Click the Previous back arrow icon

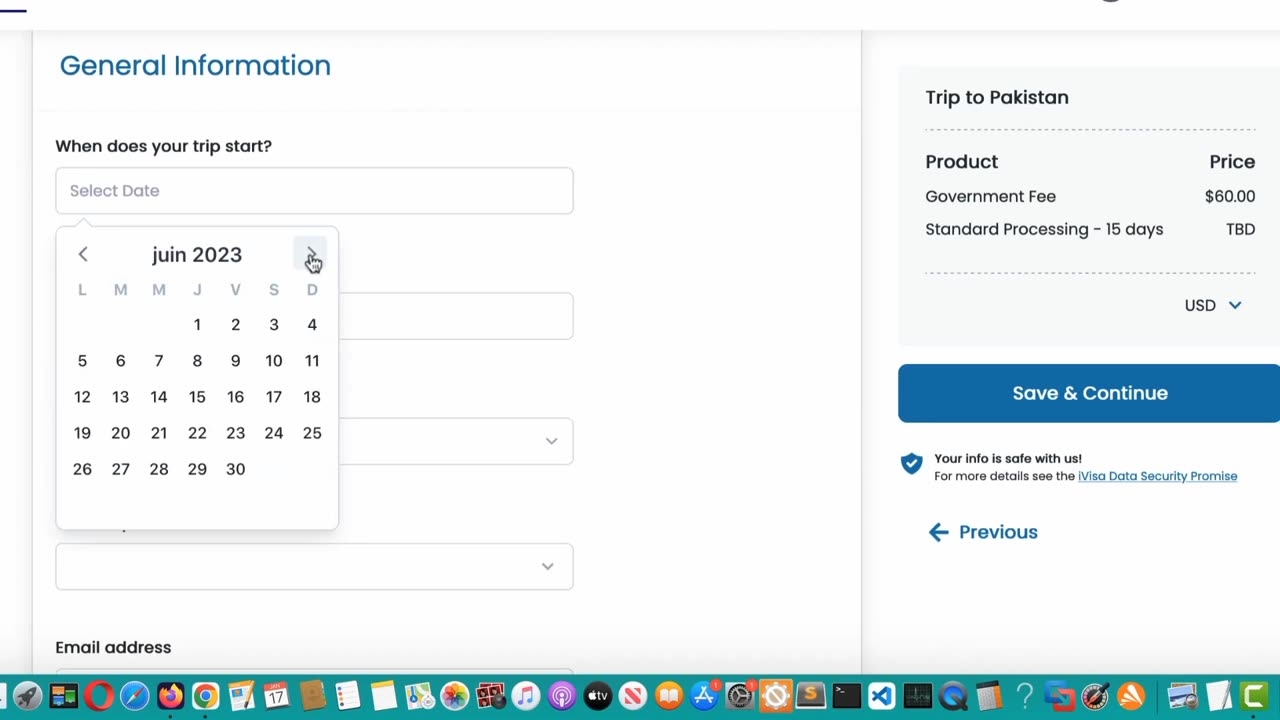point(938,532)
